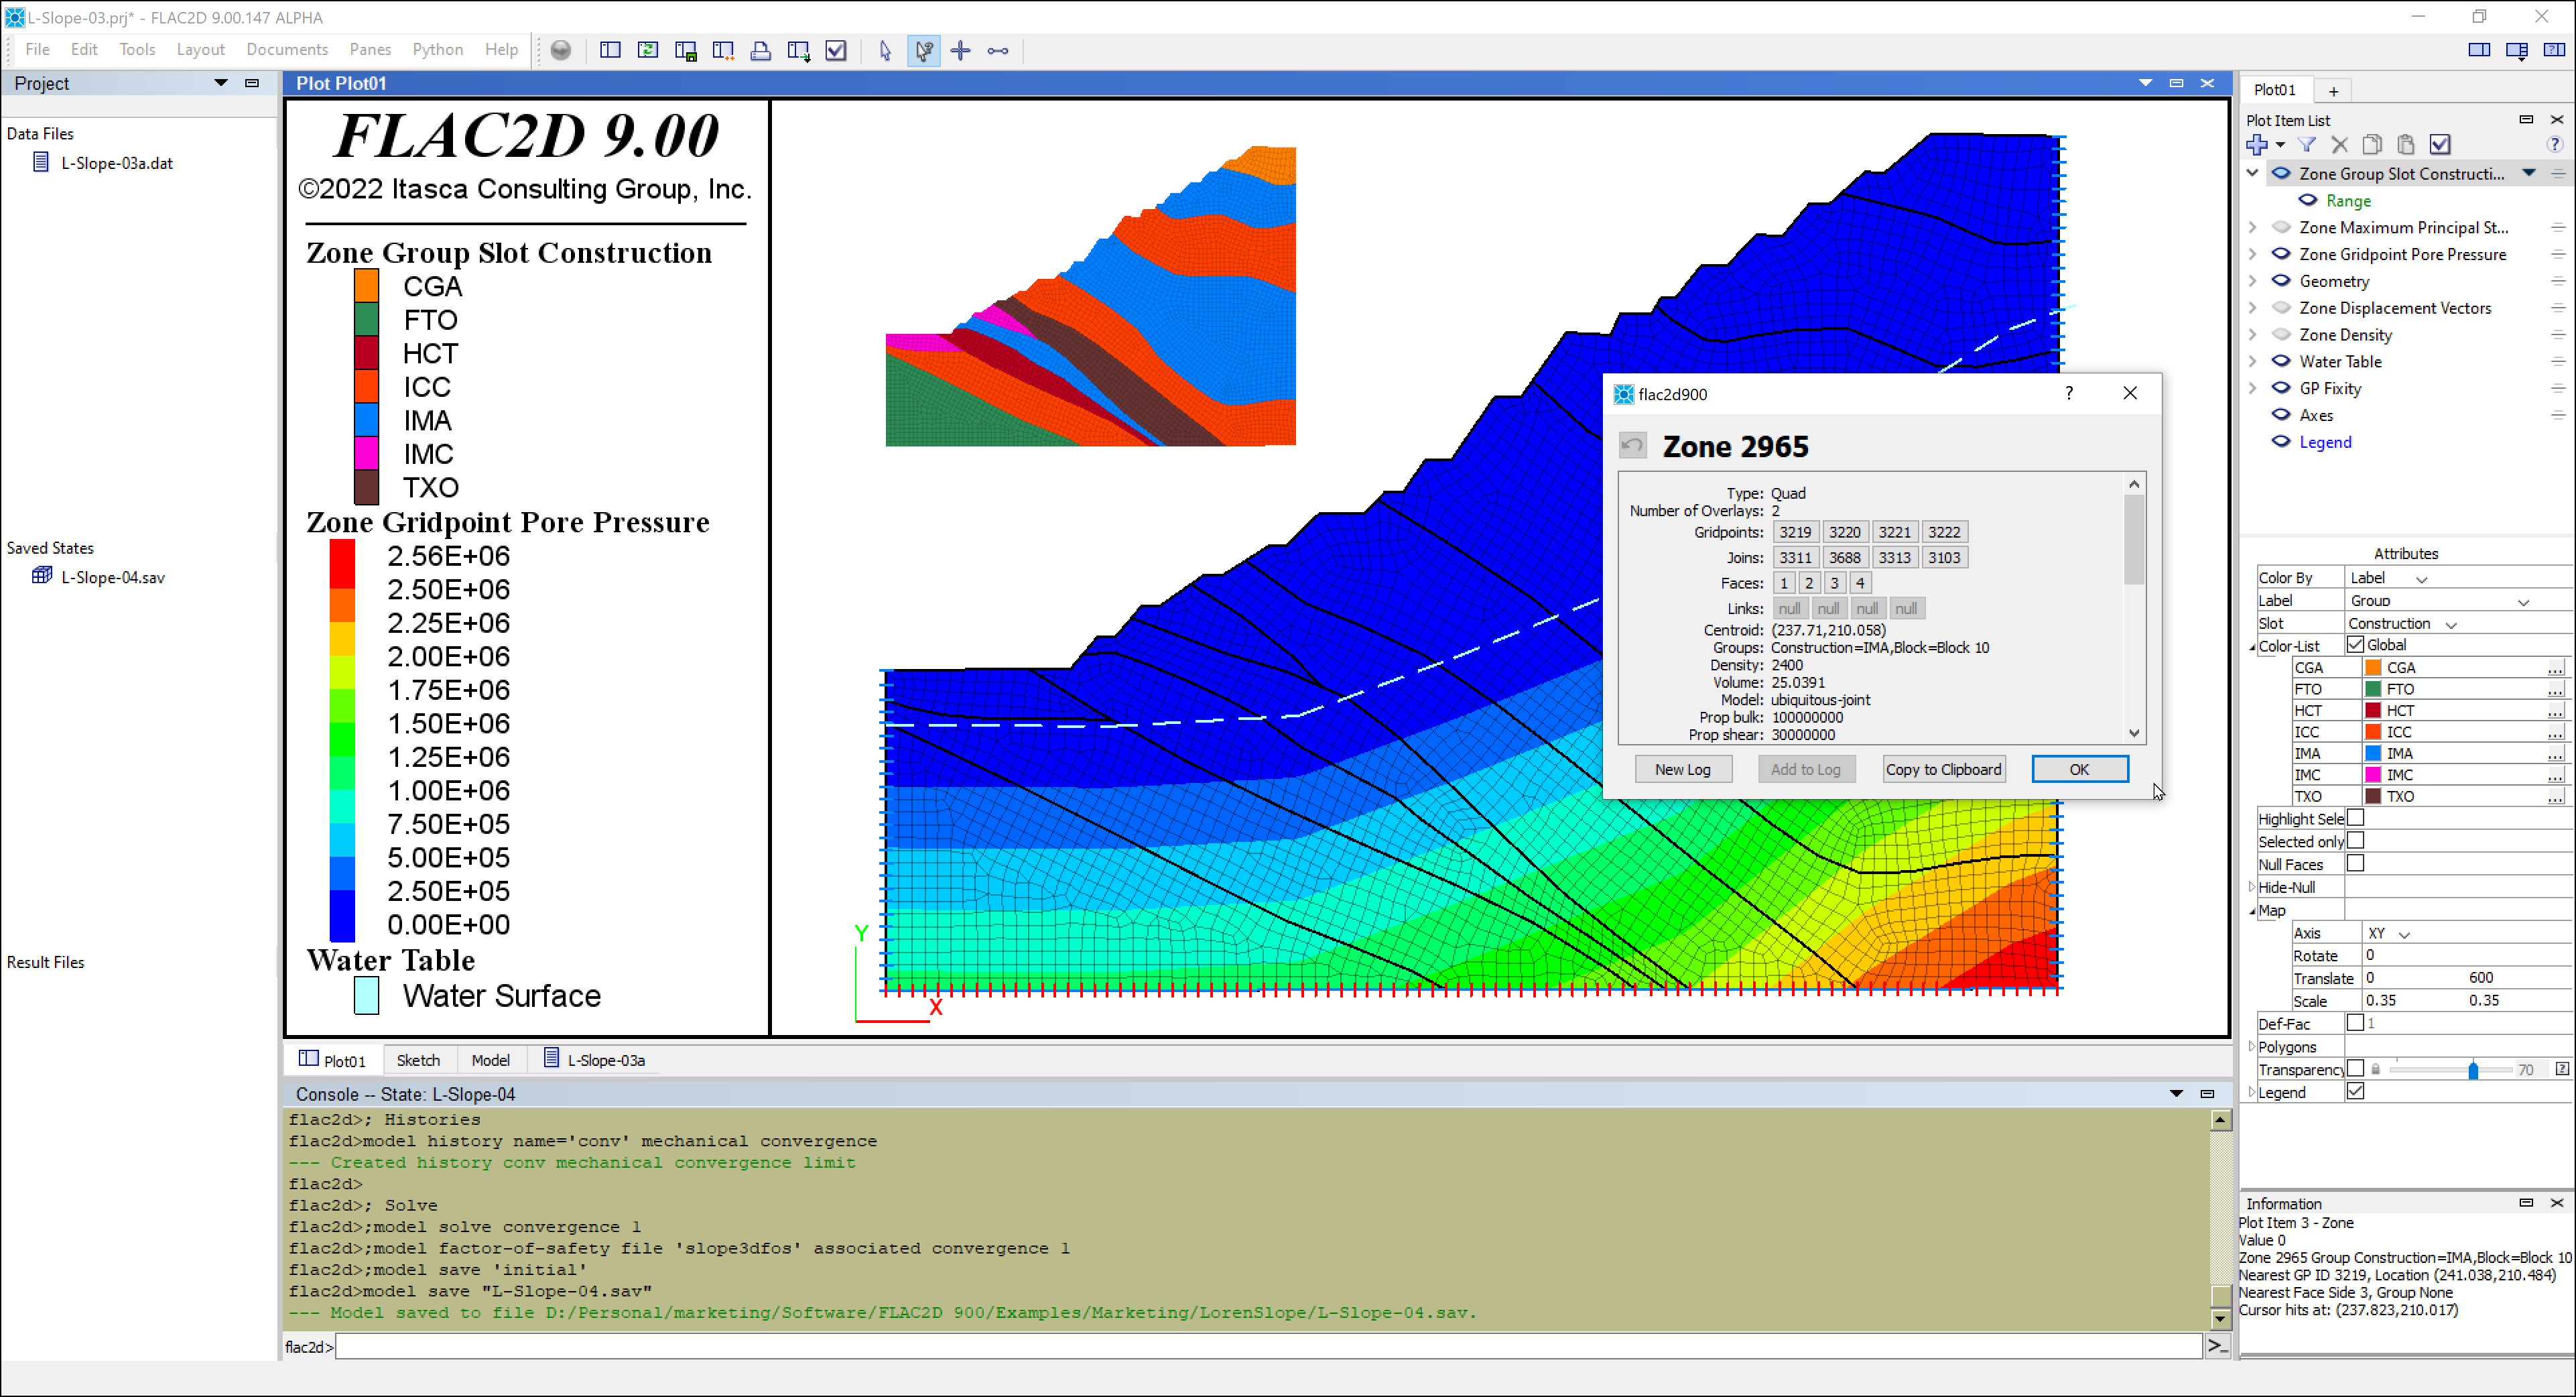Open the Color By dropdown

point(2422,579)
